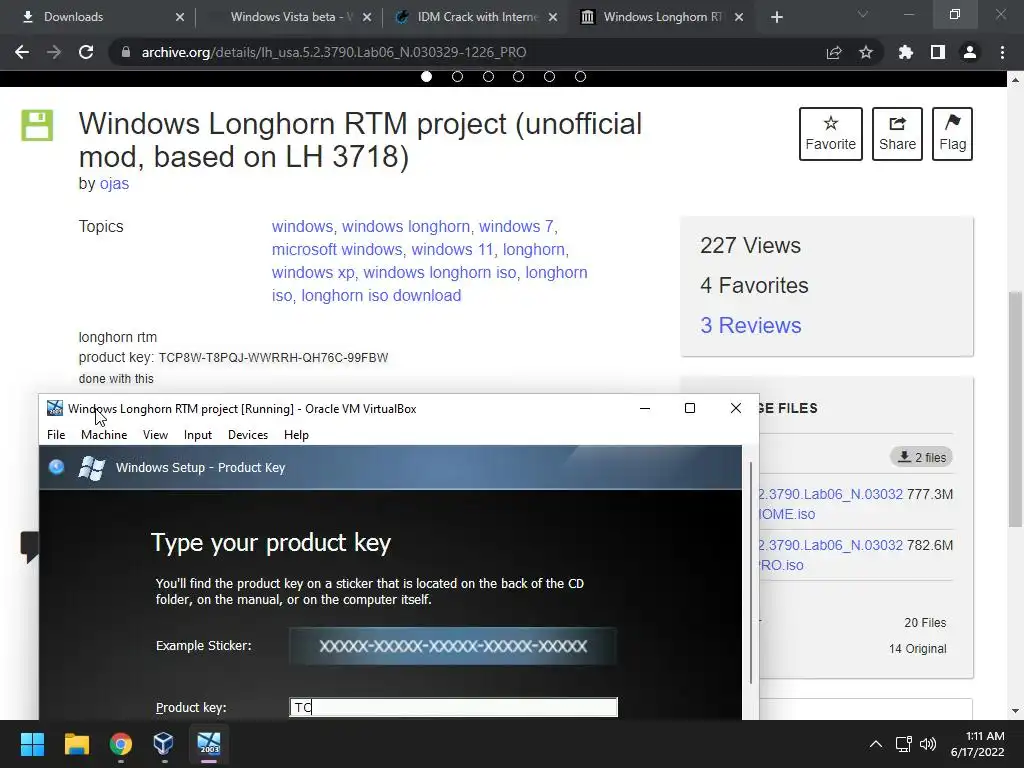Download the 782.6M PRO.iso file link
The height and width of the screenshot is (768, 1024).
click(830, 554)
